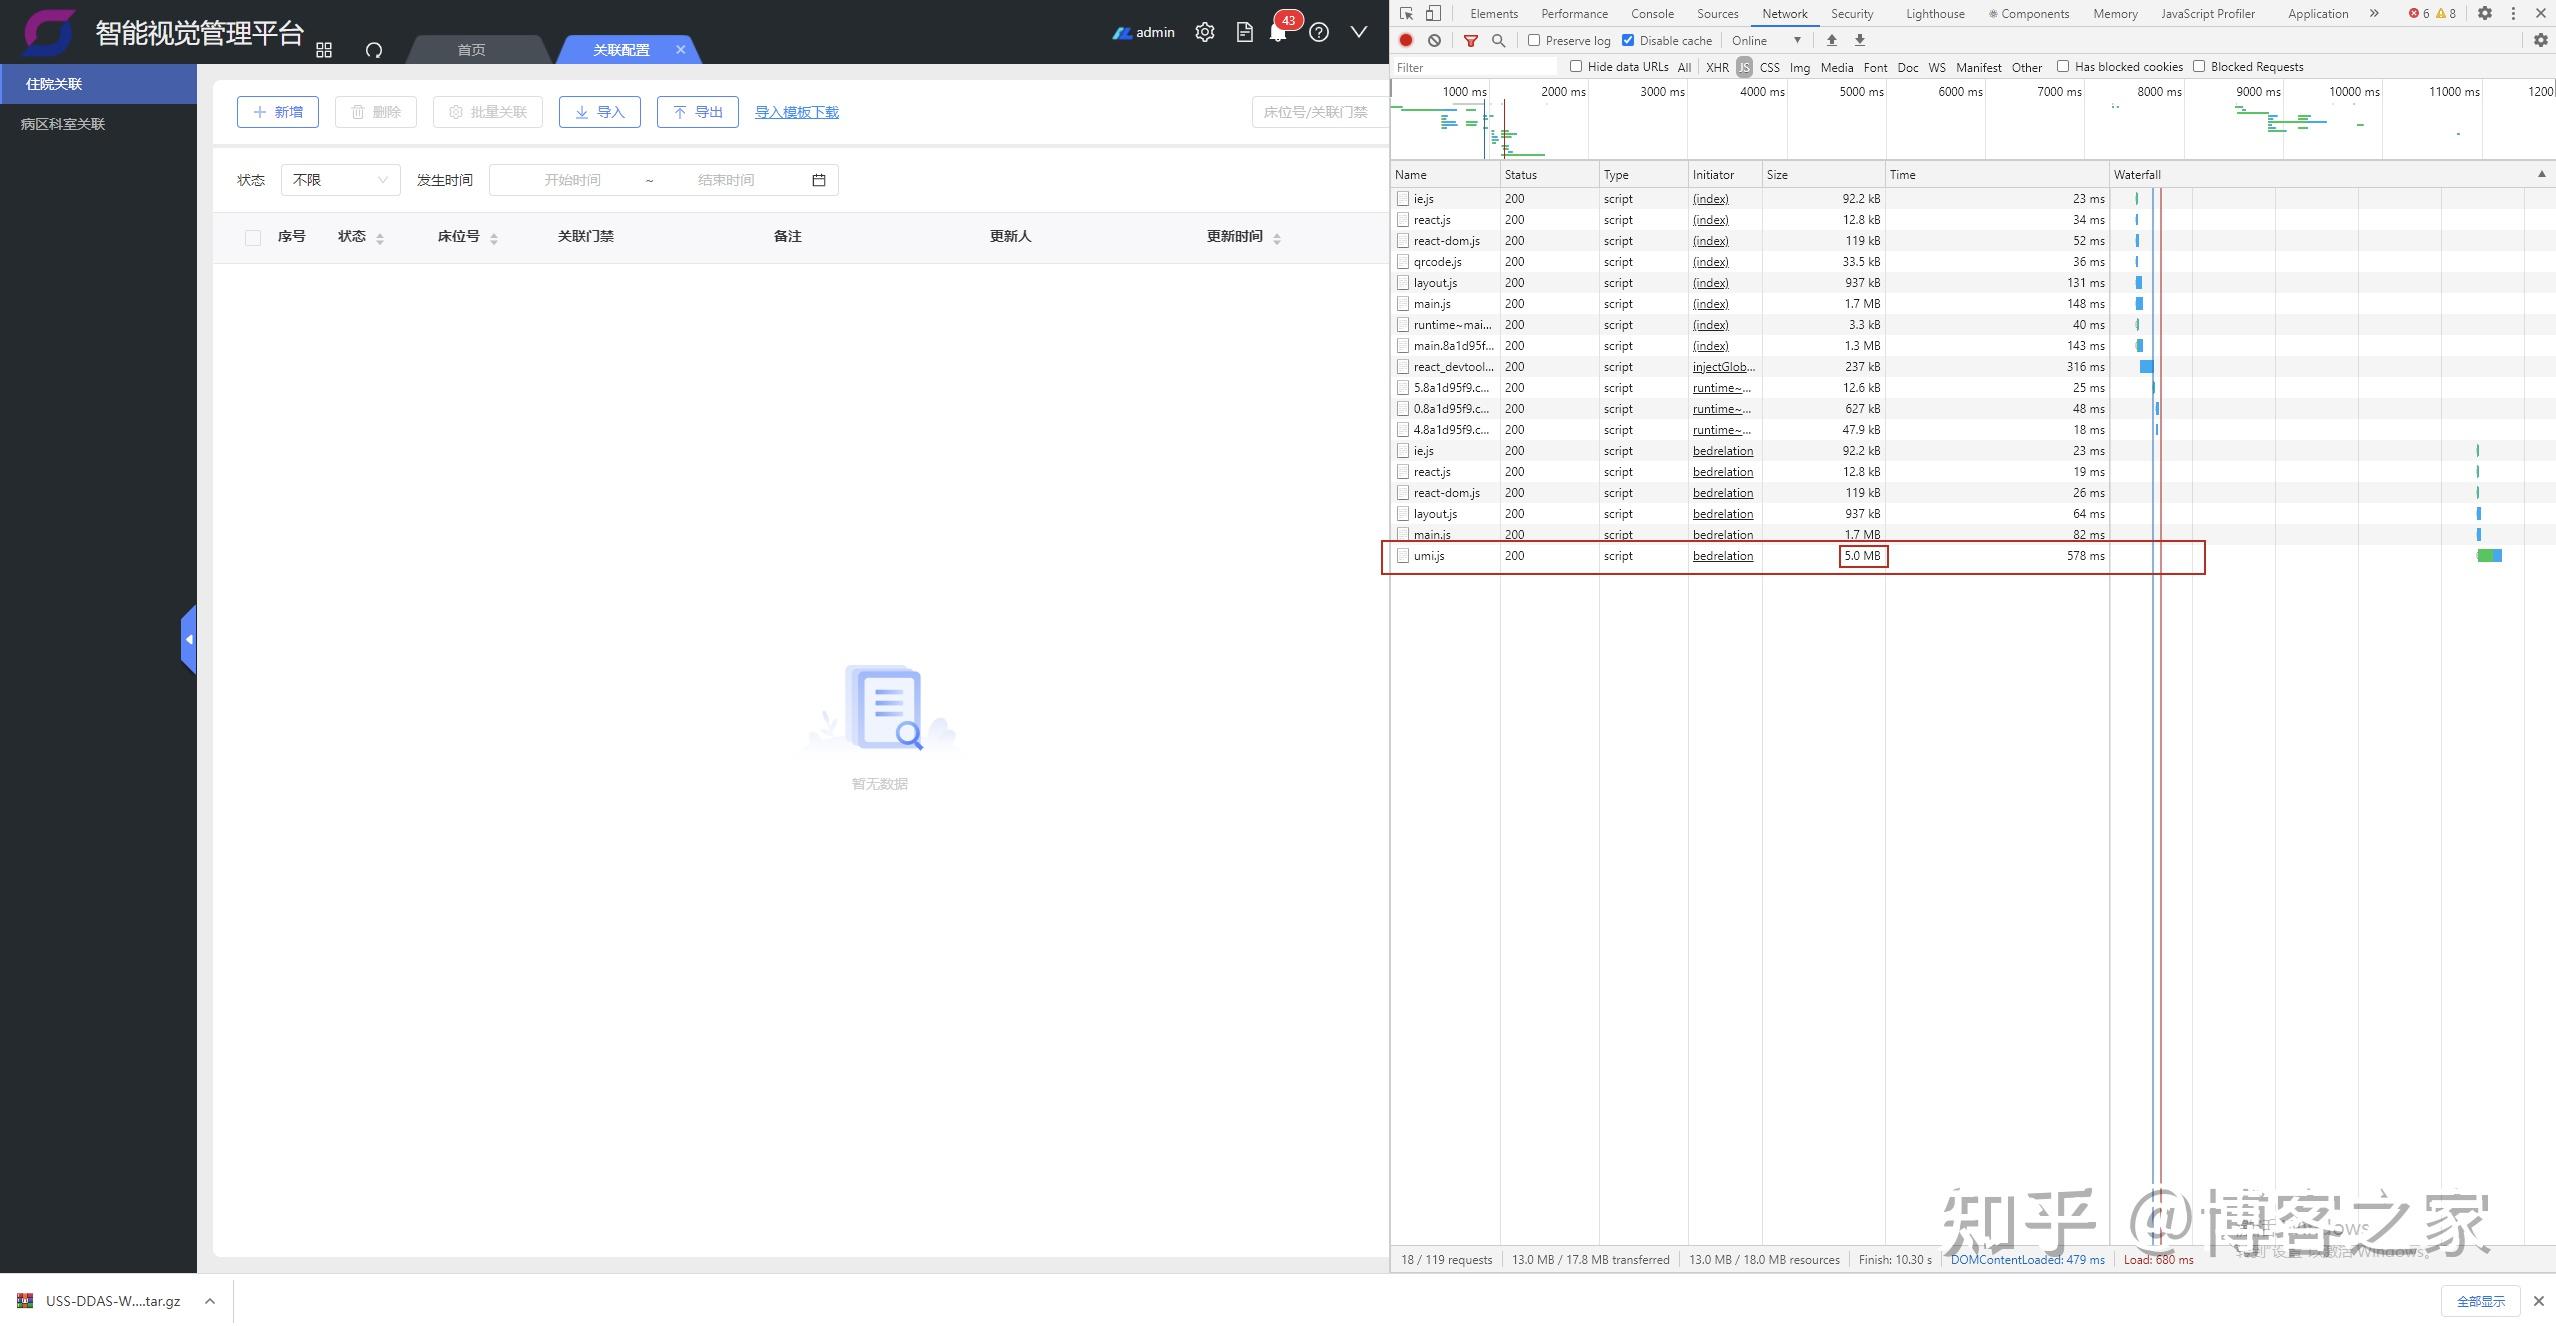2556x1326 pixels.
Task: Open the Online throttling dropdown
Action: (1766, 40)
